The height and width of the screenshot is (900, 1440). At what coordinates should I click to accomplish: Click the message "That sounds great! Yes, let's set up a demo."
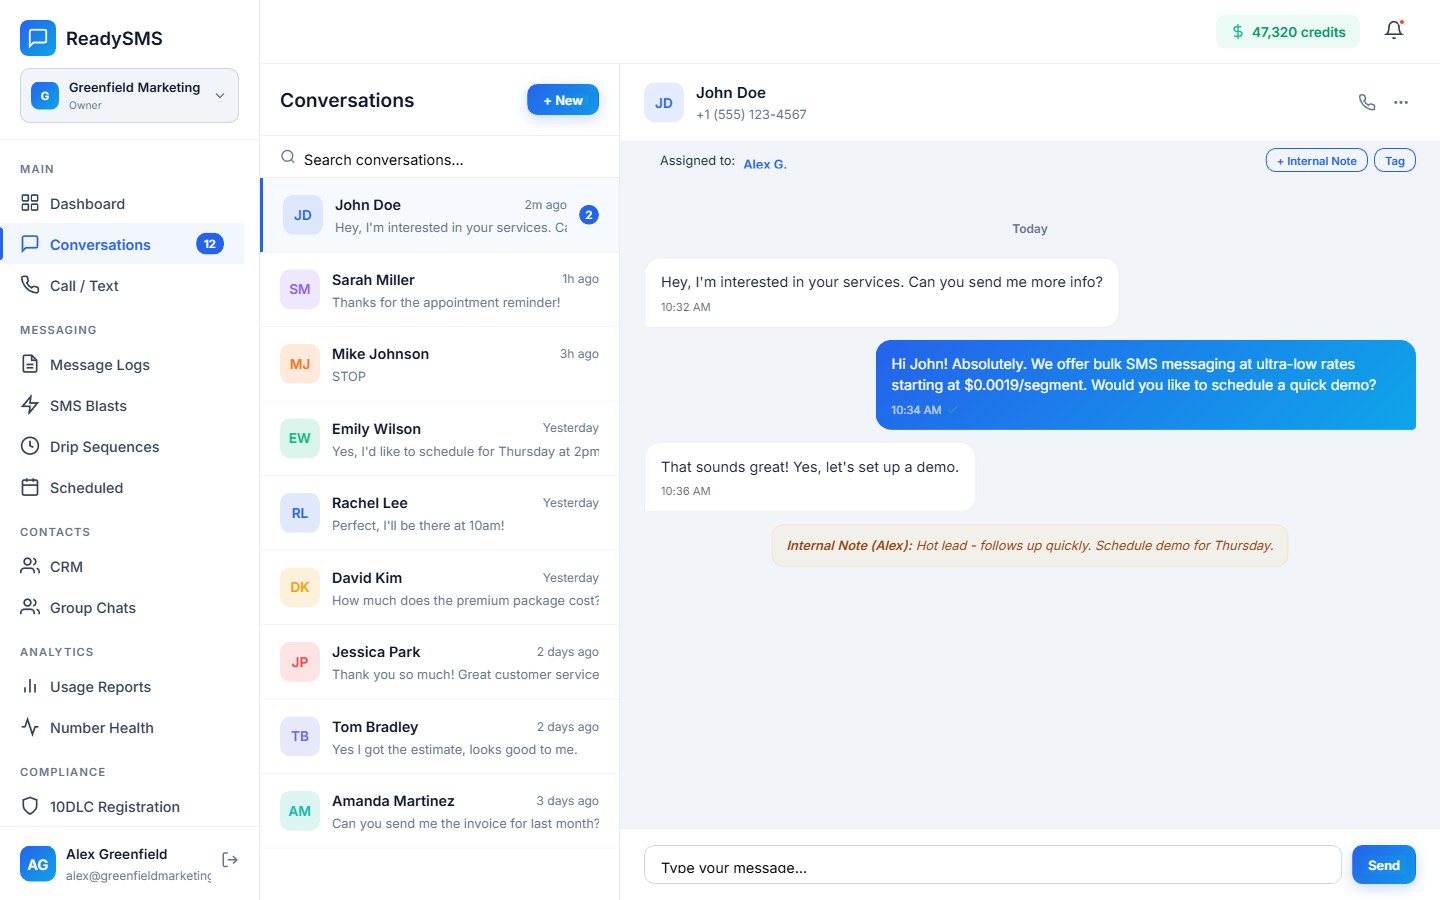[810, 477]
